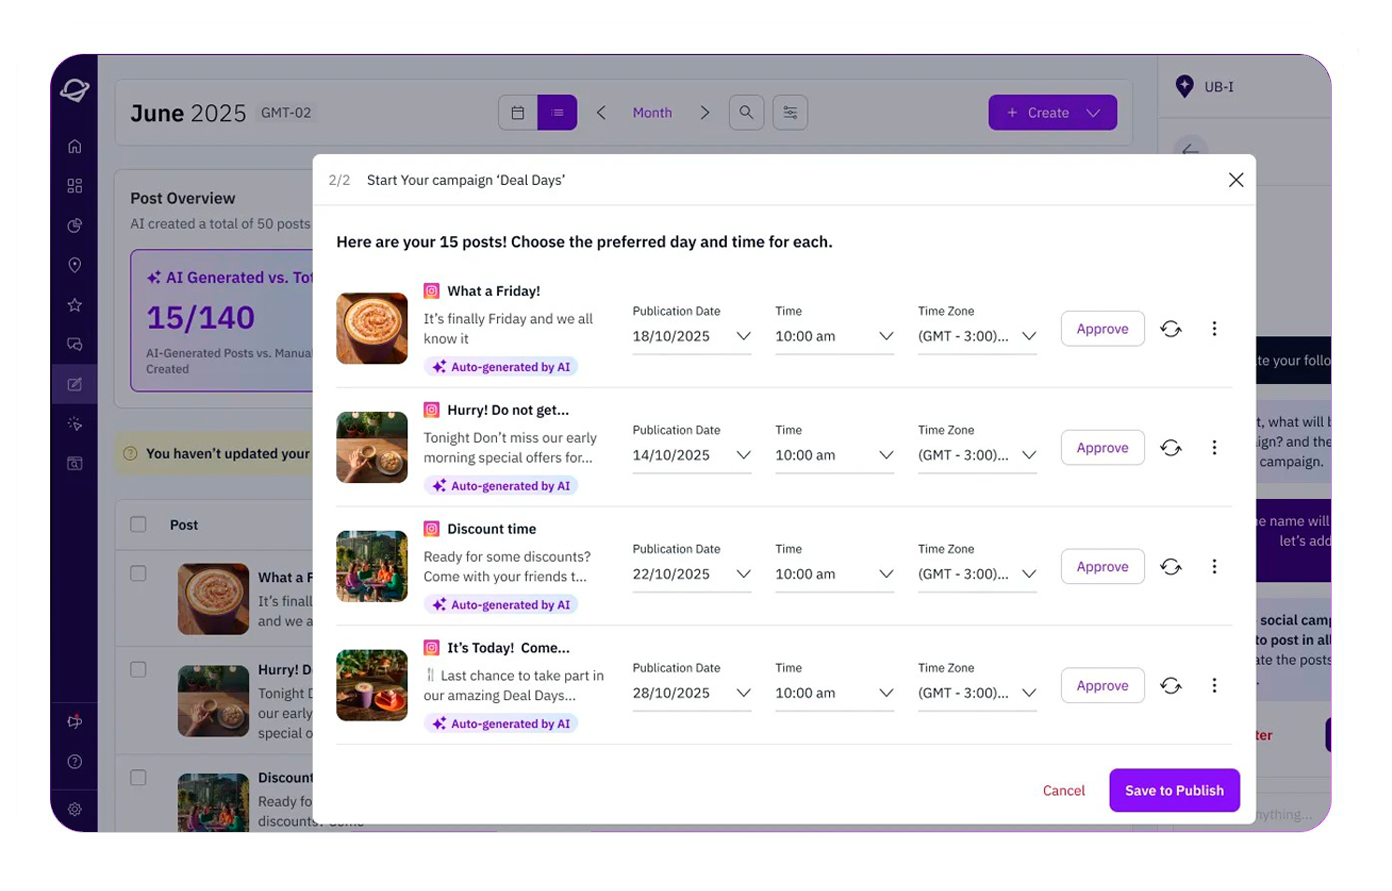
Task: Check the box for the first post row
Action: coord(138,574)
